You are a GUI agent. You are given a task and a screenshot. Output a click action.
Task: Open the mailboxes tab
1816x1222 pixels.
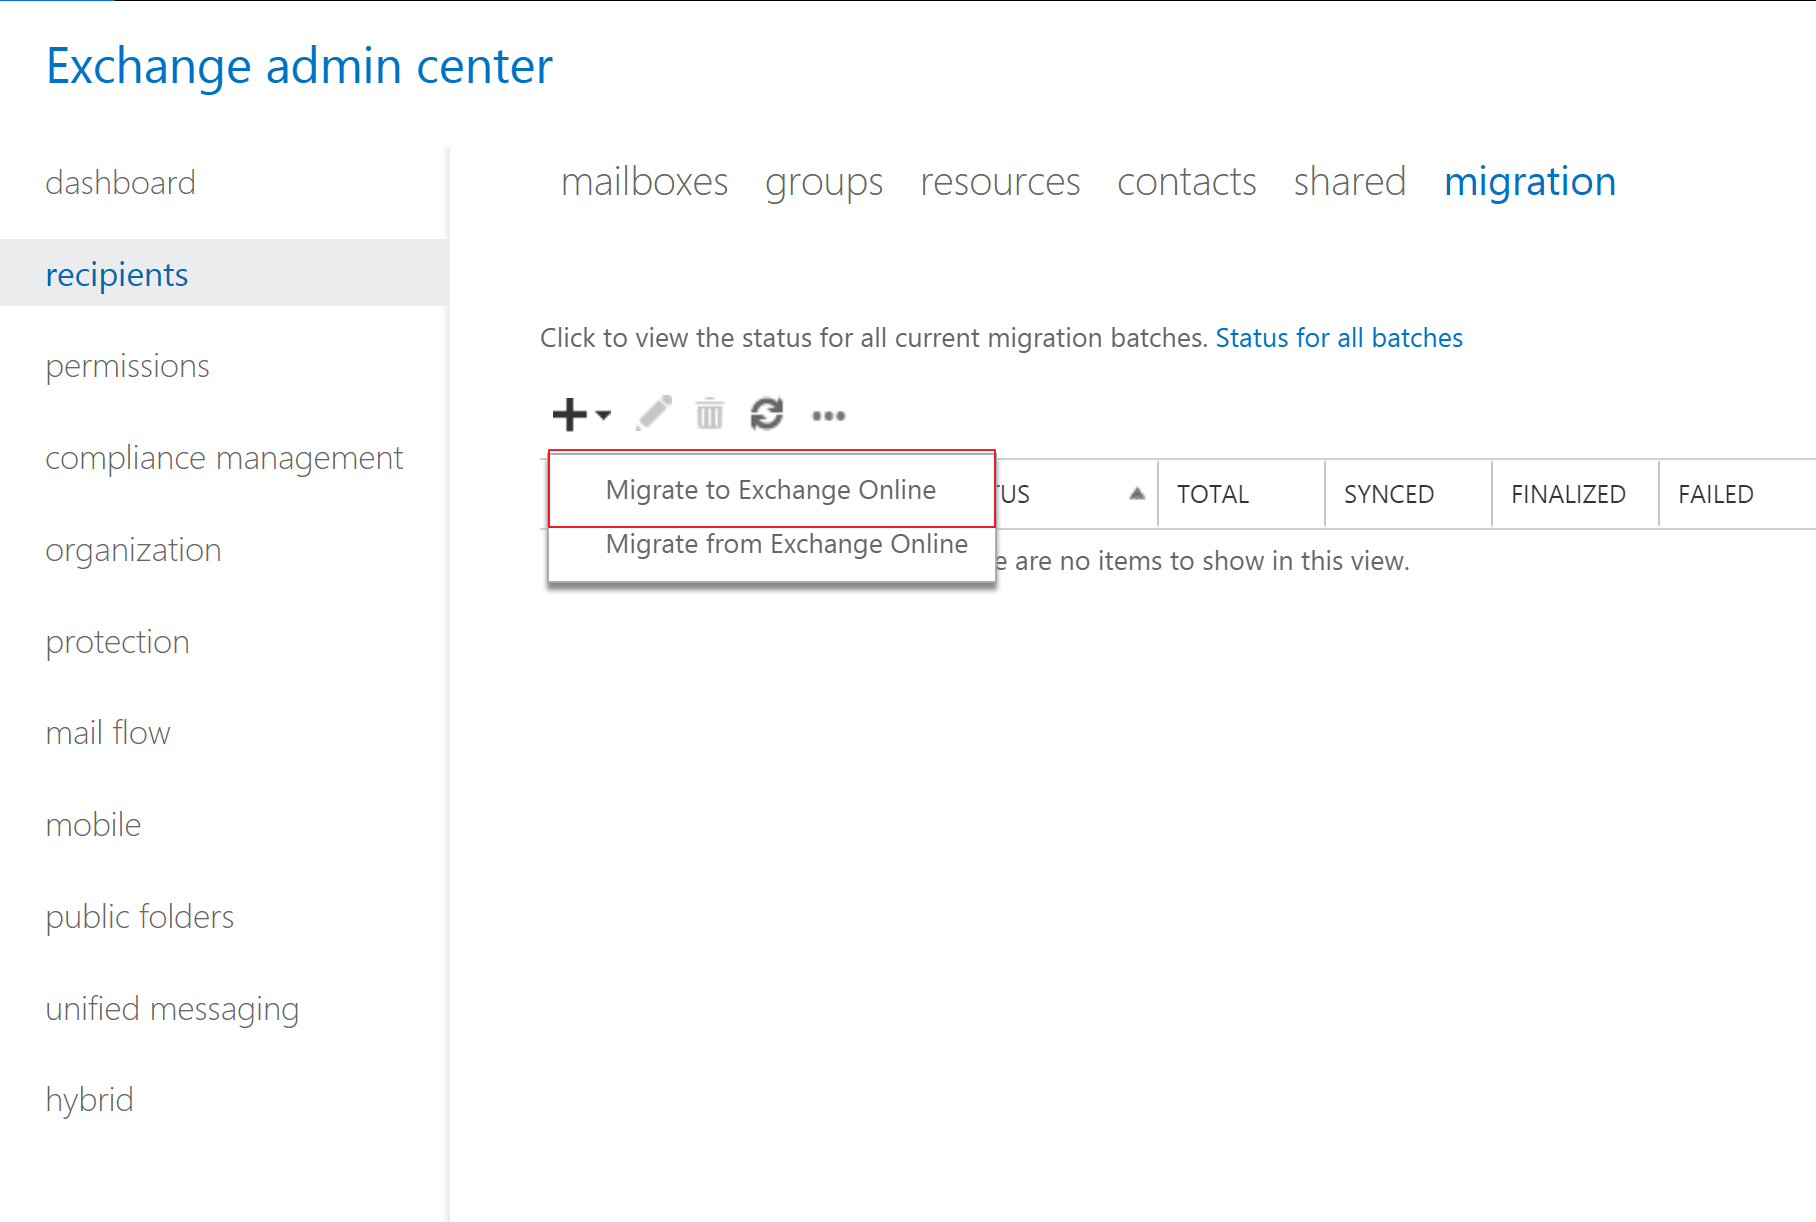tap(644, 182)
